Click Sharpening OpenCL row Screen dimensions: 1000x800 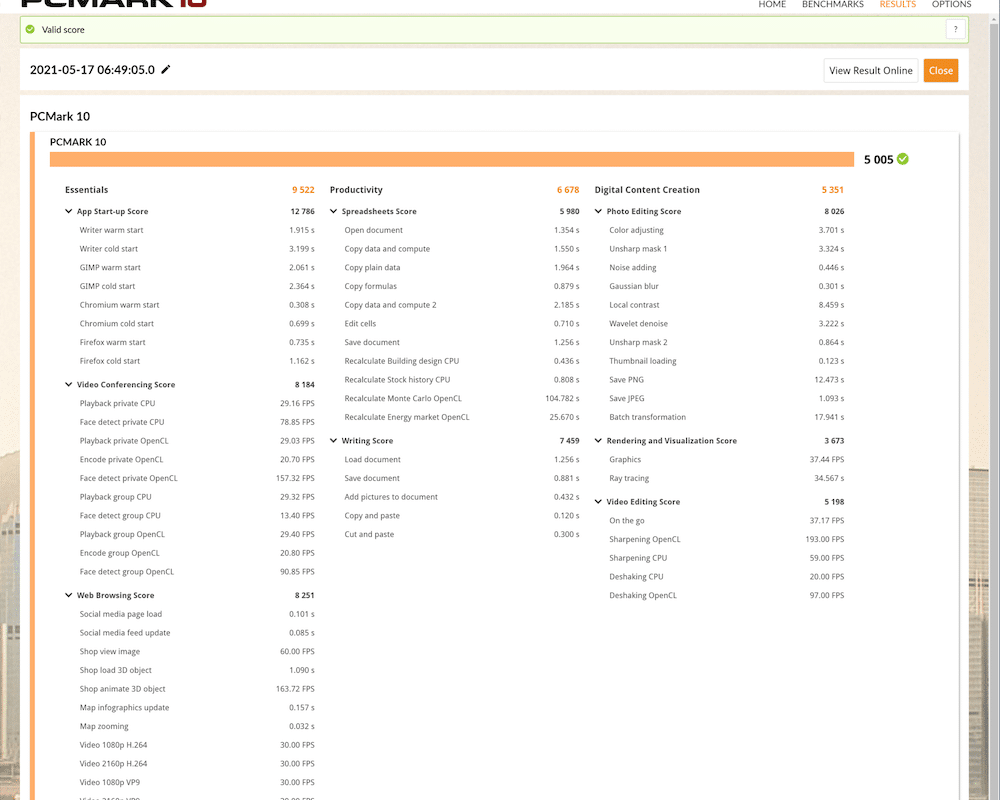tap(726, 540)
